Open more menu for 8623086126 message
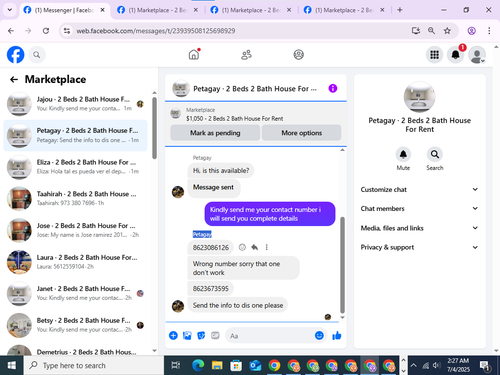 (x=267, y=247)
